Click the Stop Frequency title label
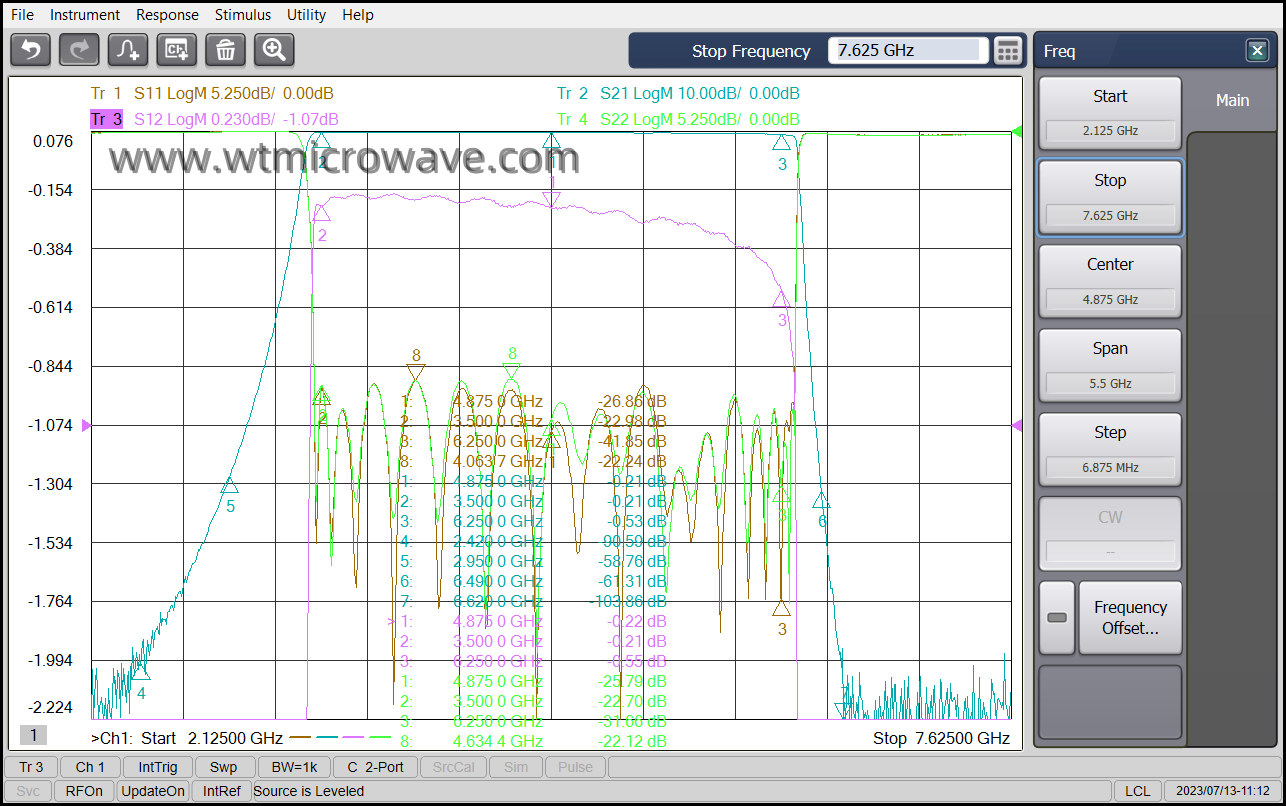 pos(751,51)
